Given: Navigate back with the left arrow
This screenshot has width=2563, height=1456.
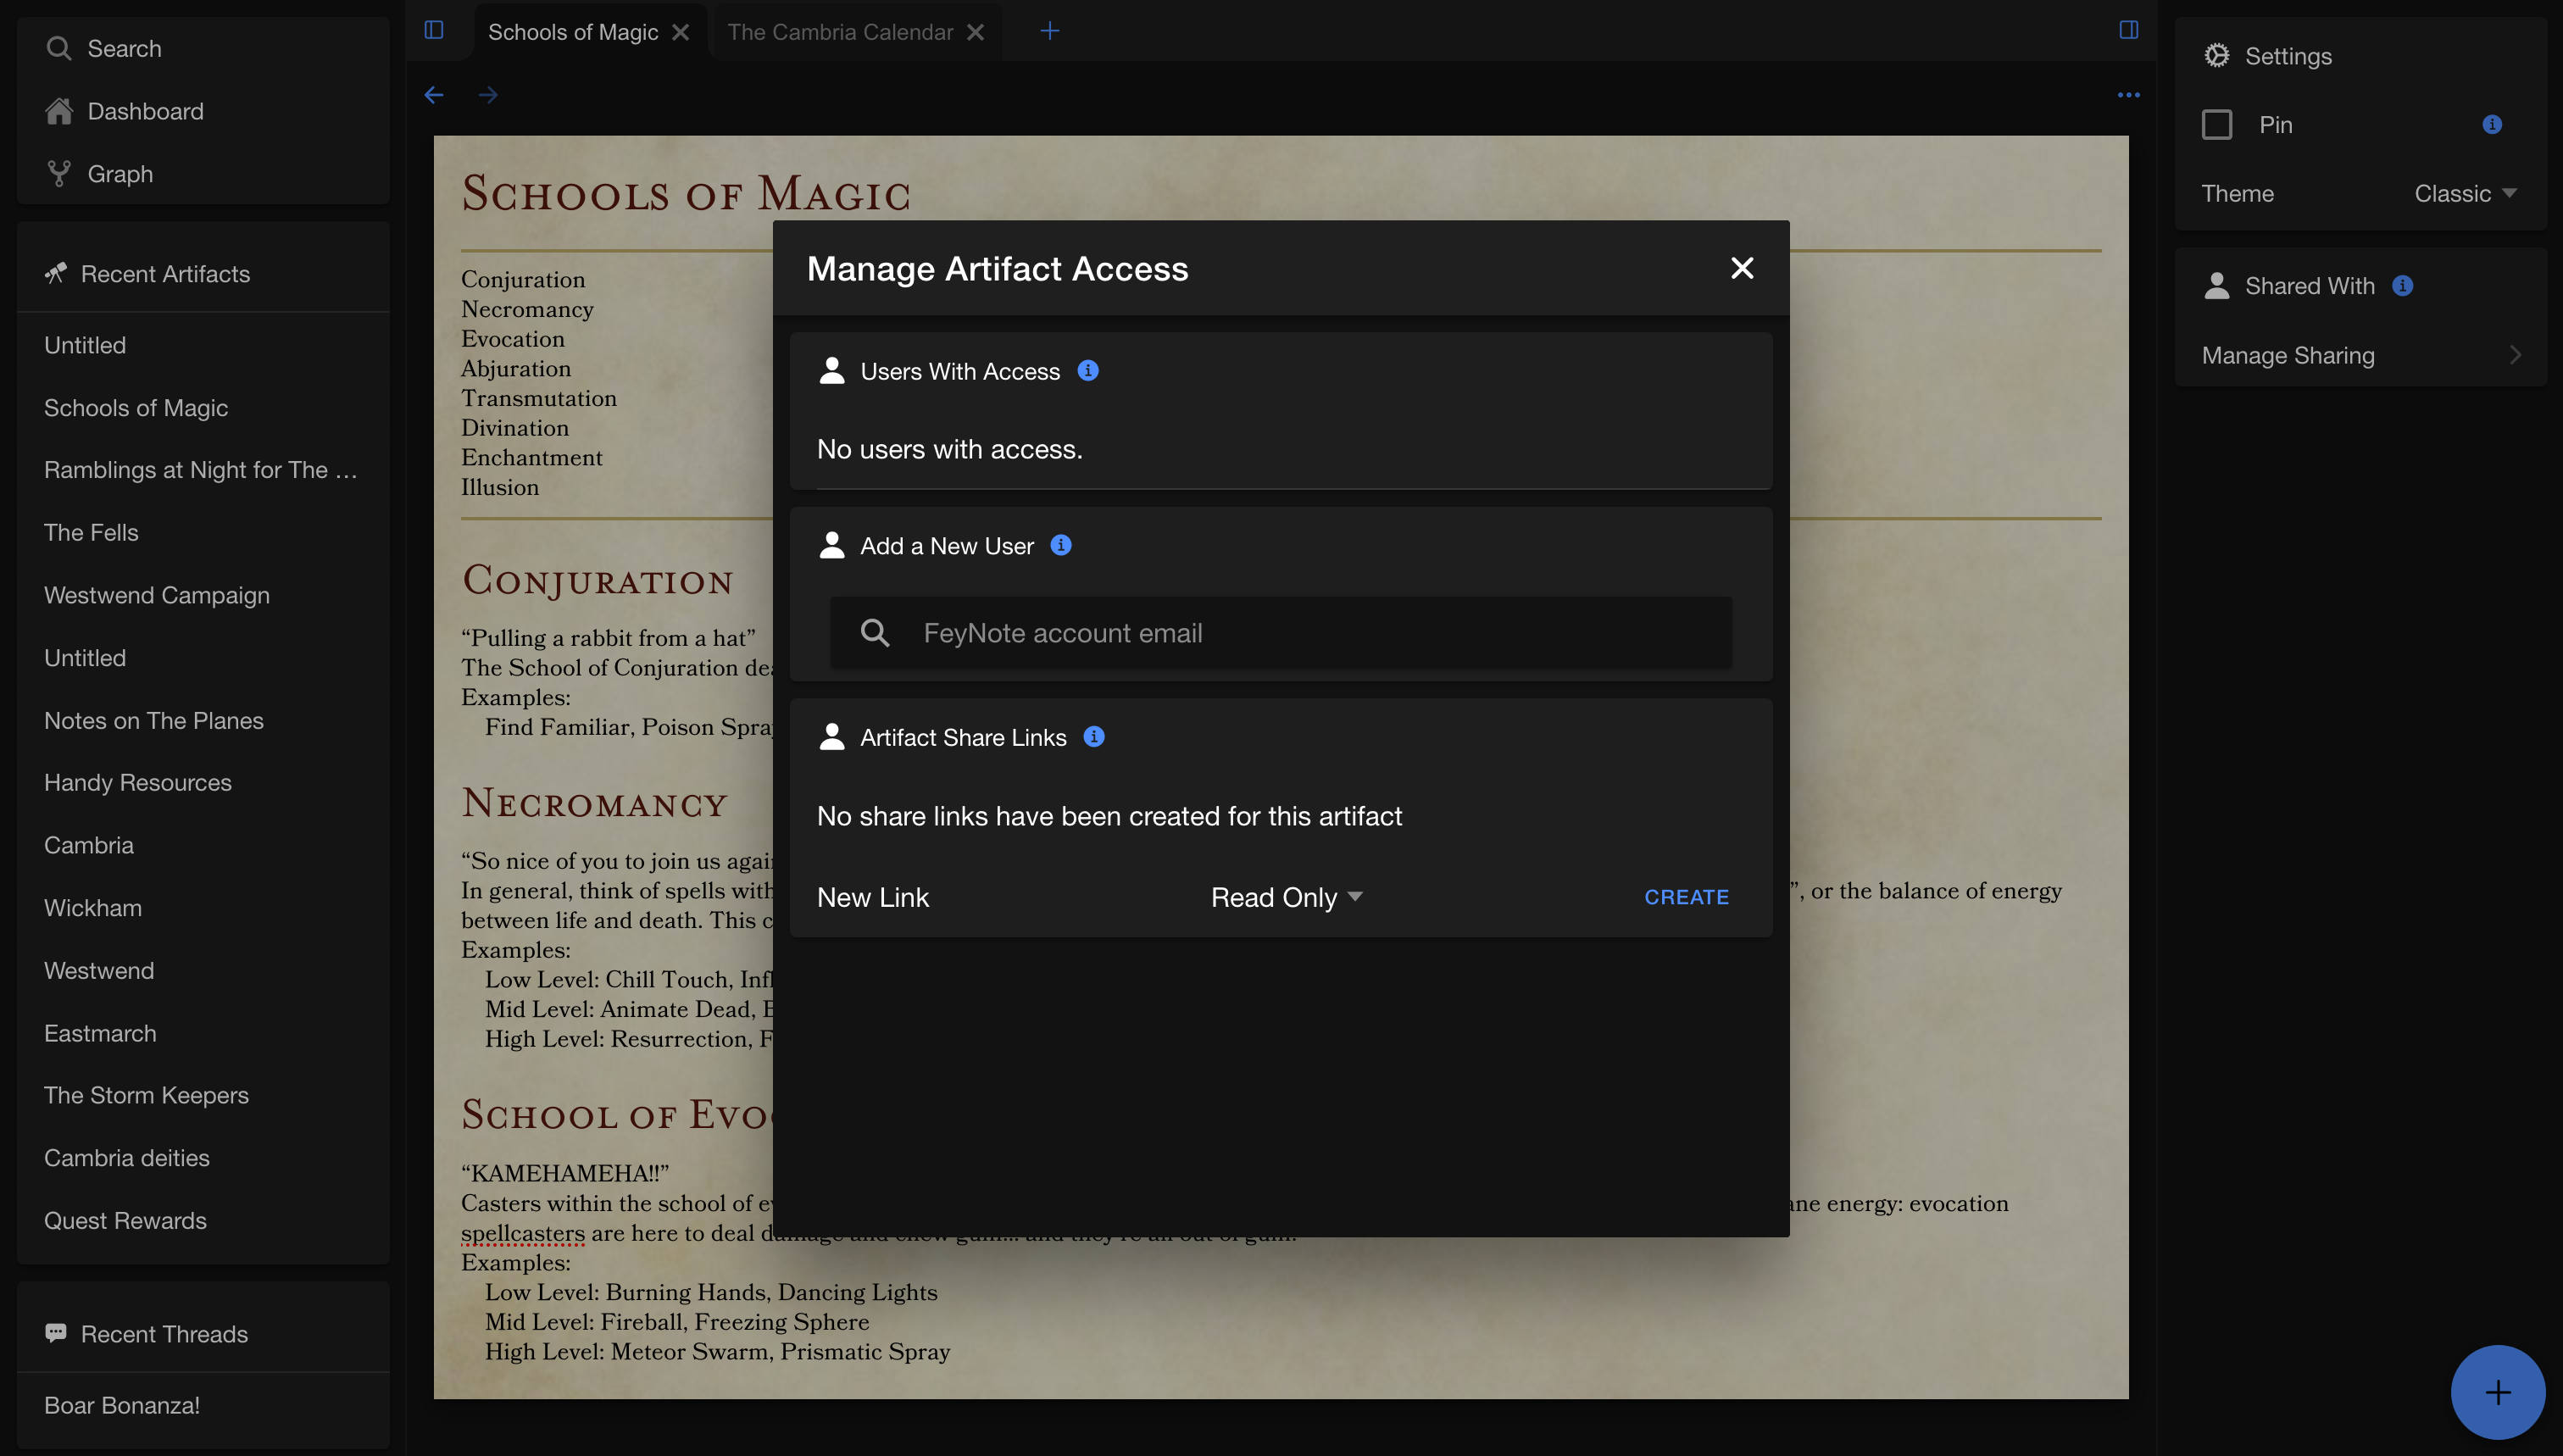Looking at the screenshot, I should tap(434, 94).
